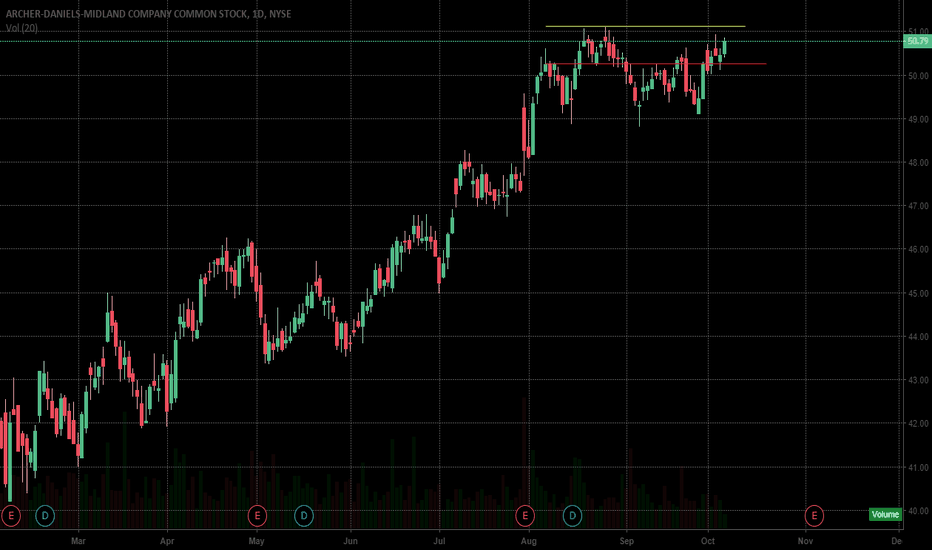Click the Jul label on time axis
This screenshot has height=550, width=932.
[439, 540]
